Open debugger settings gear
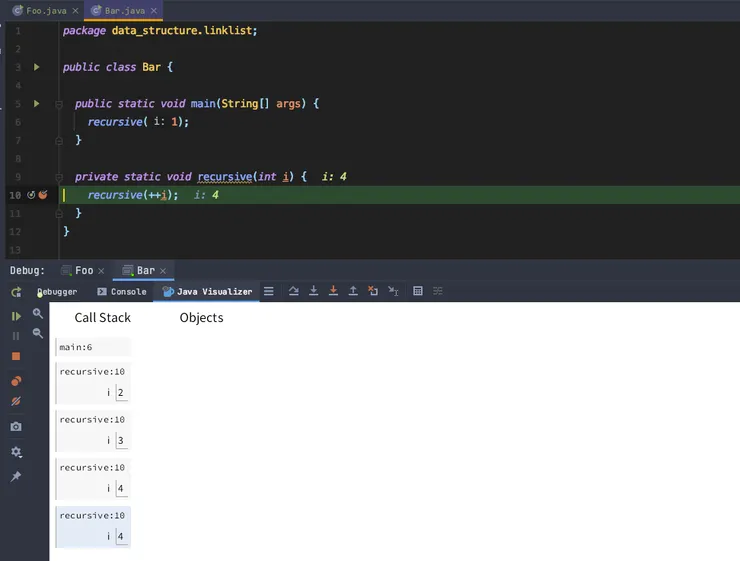 click(x=16, y=452)
